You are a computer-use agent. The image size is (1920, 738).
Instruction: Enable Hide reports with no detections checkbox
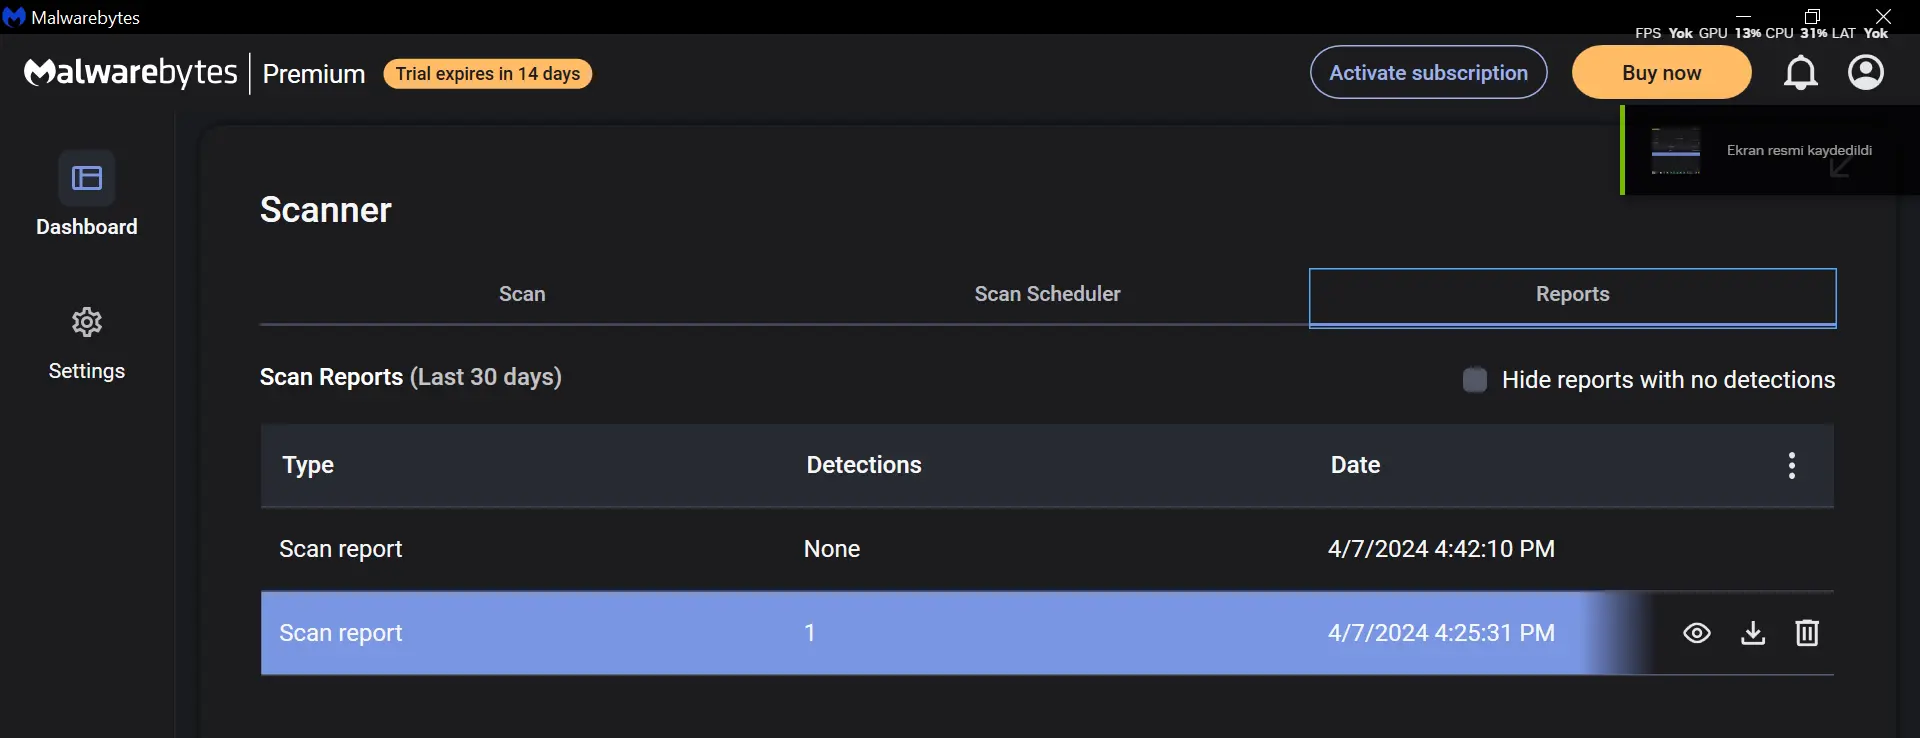[1474, 380]
